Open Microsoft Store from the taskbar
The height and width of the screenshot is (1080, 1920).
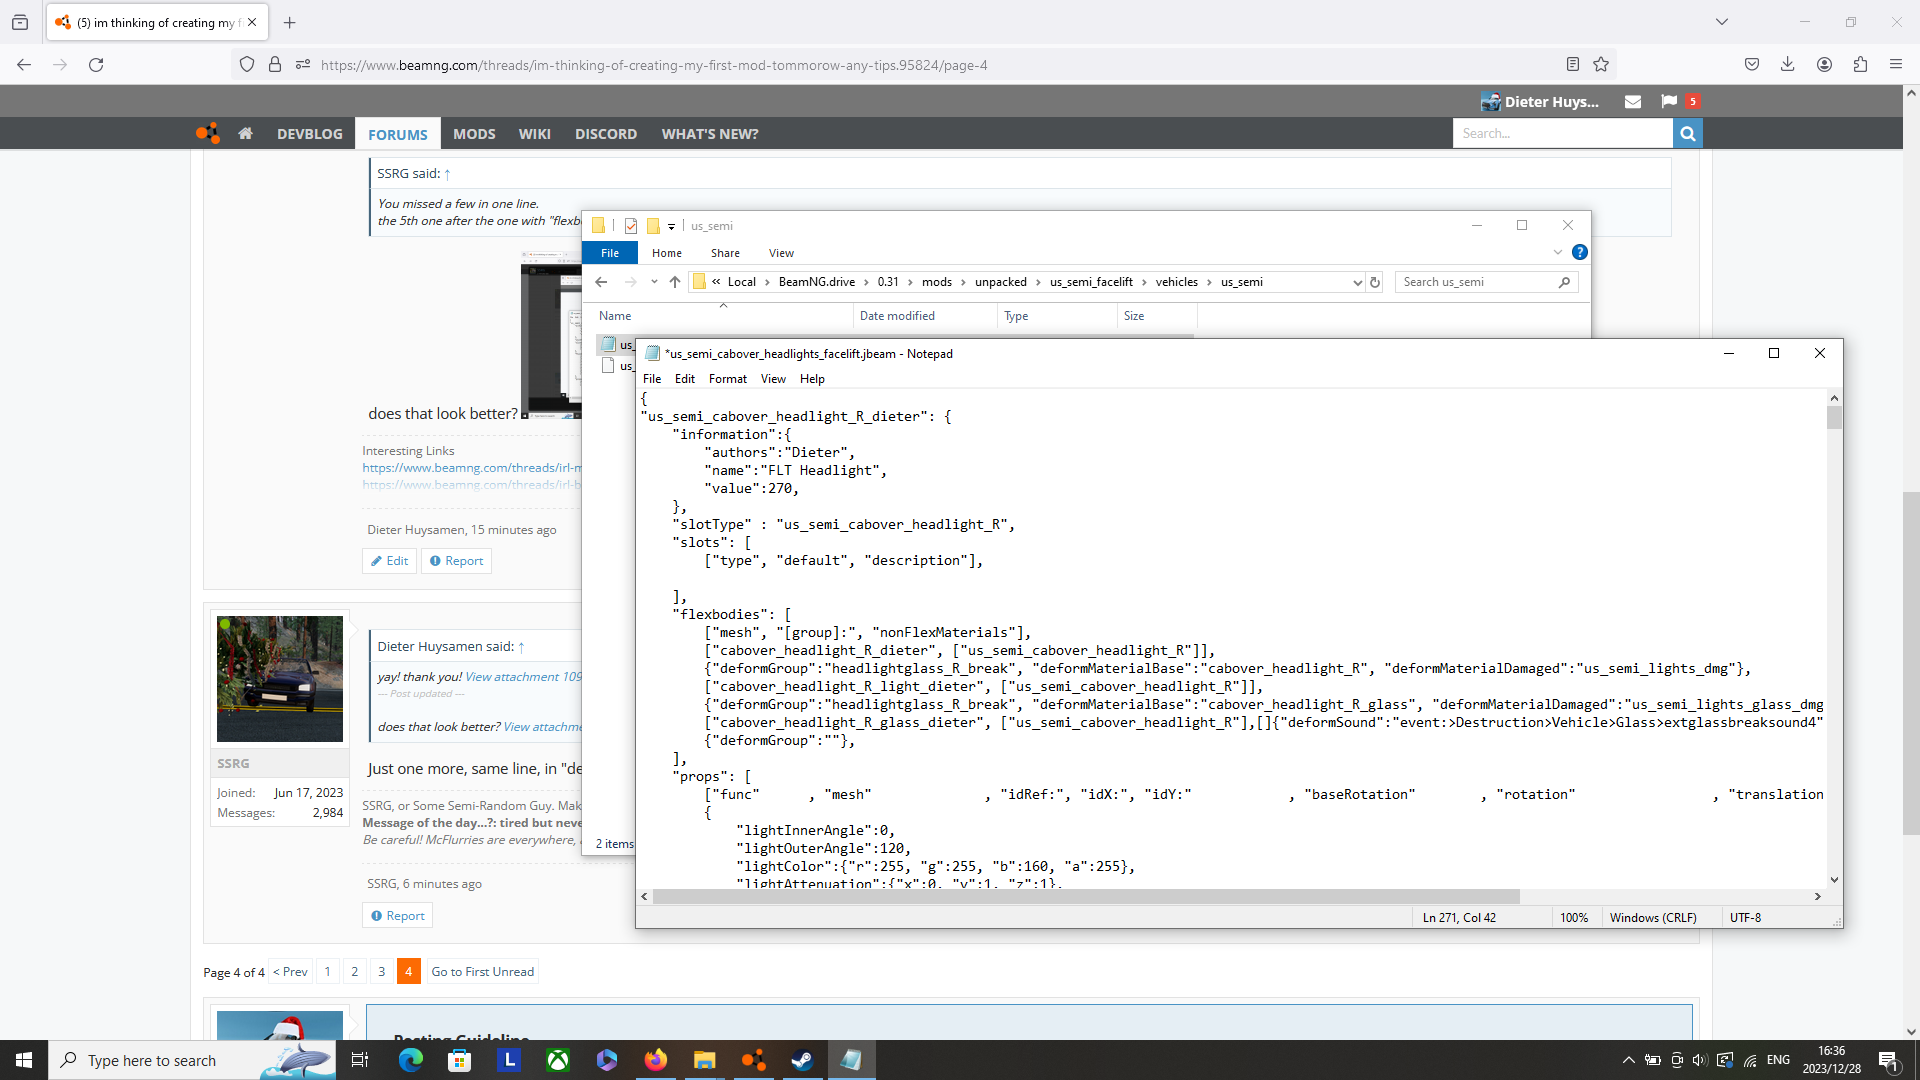[460, 1060]
